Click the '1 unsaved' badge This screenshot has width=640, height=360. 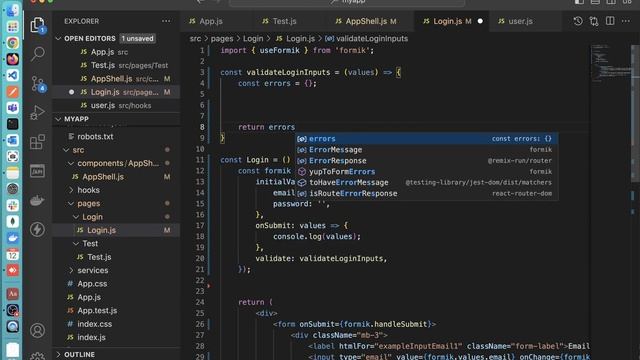point(138,38)
